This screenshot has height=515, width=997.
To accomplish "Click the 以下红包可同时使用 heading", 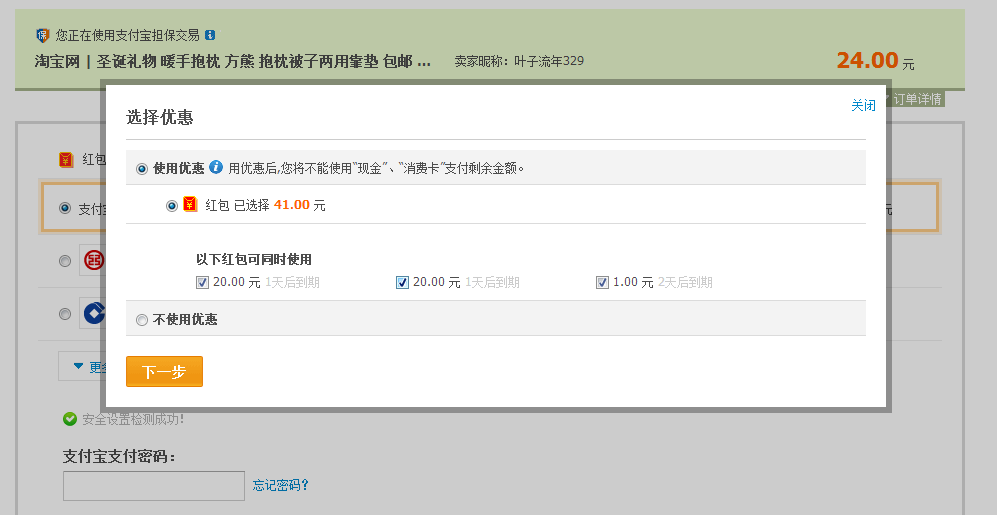I will tap(254, 259).
